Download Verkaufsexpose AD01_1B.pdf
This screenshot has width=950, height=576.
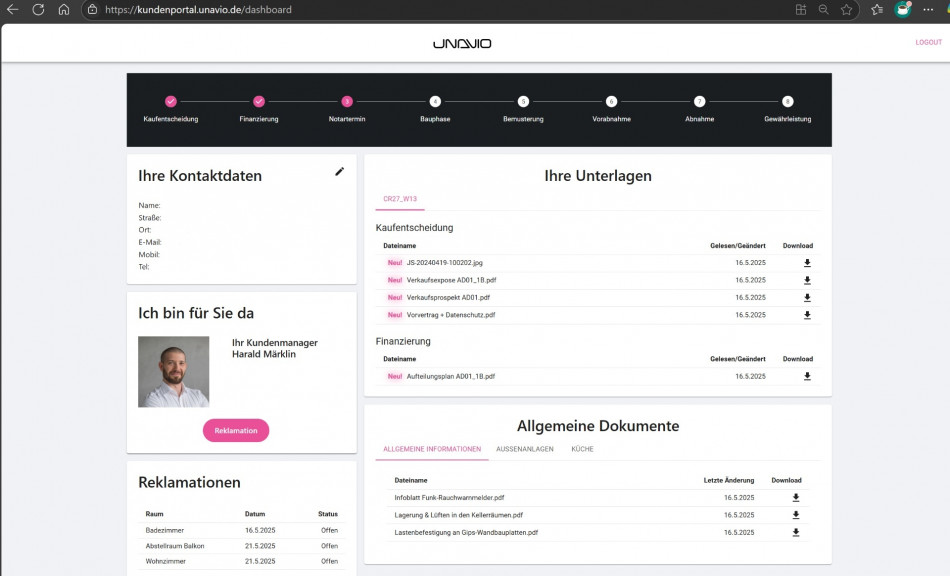click(x=807, y=280)
